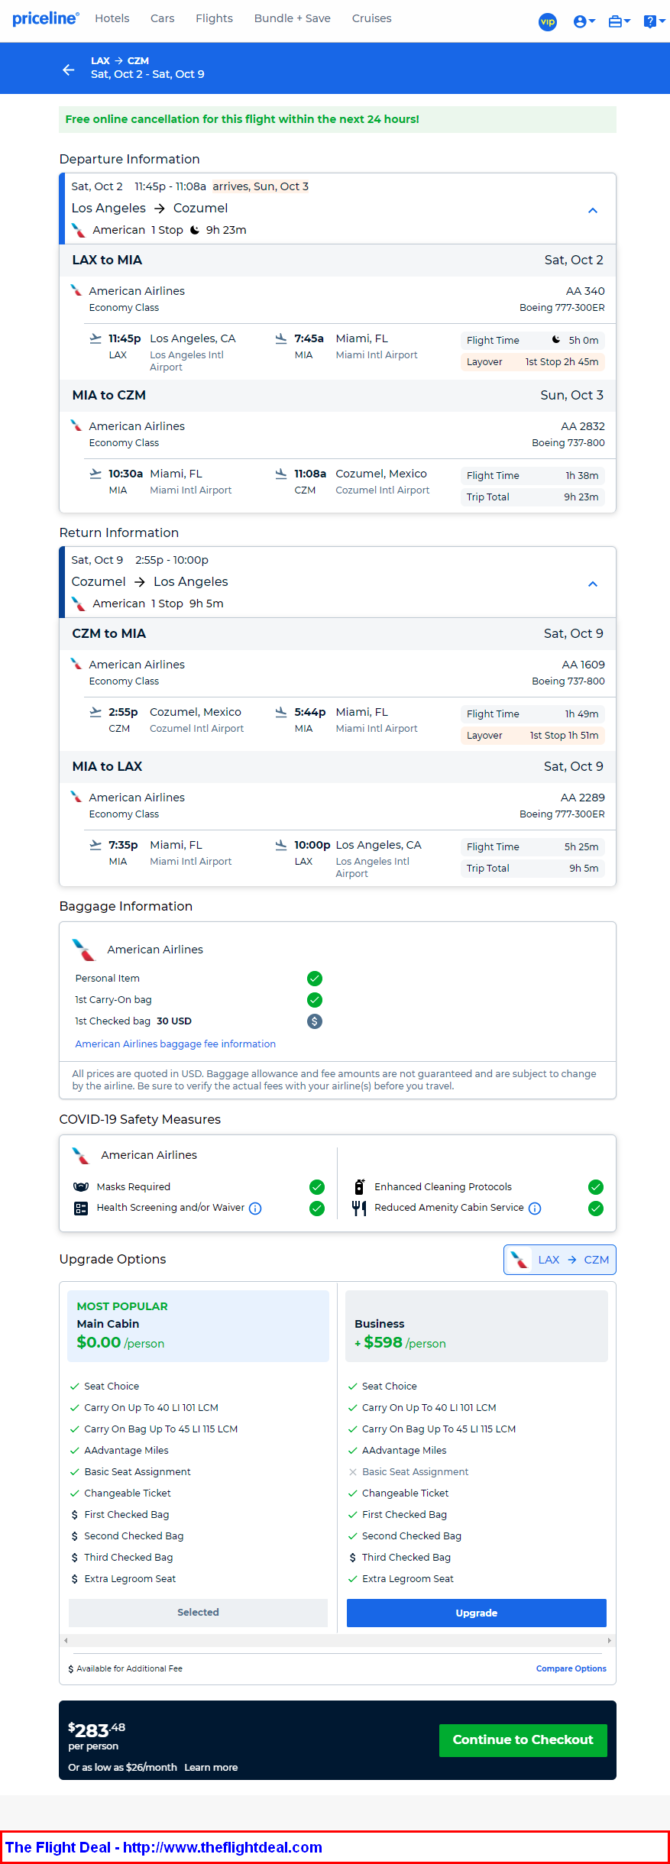Screen dimensions: 670x1864
Task: Click the 'AA 2832' flight number
Action: [582, 426]
